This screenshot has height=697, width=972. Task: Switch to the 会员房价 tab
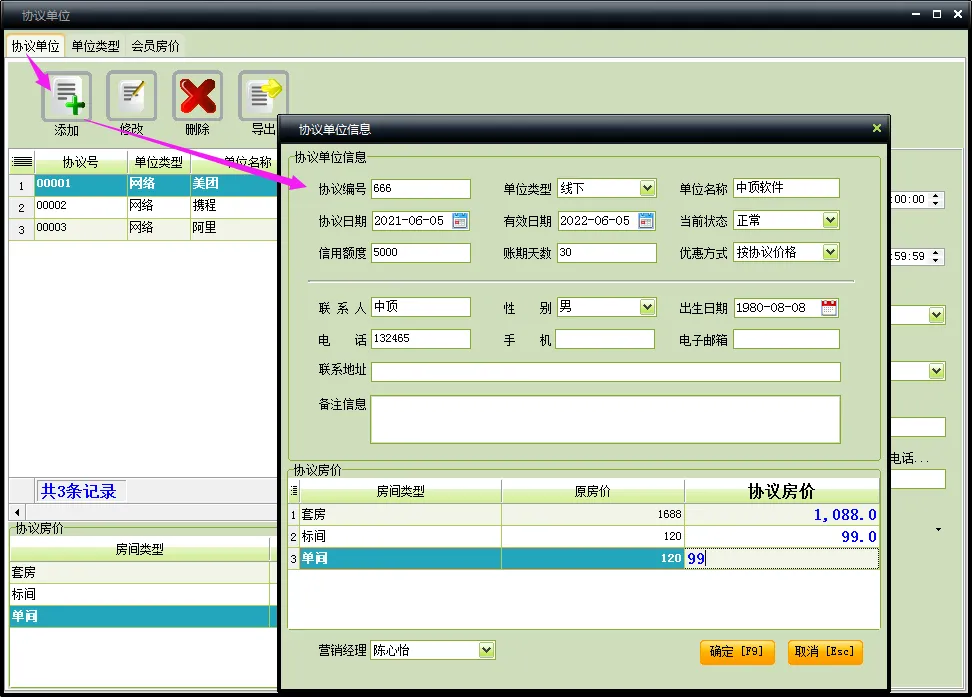pyautogui.click(x=155, y=46)
